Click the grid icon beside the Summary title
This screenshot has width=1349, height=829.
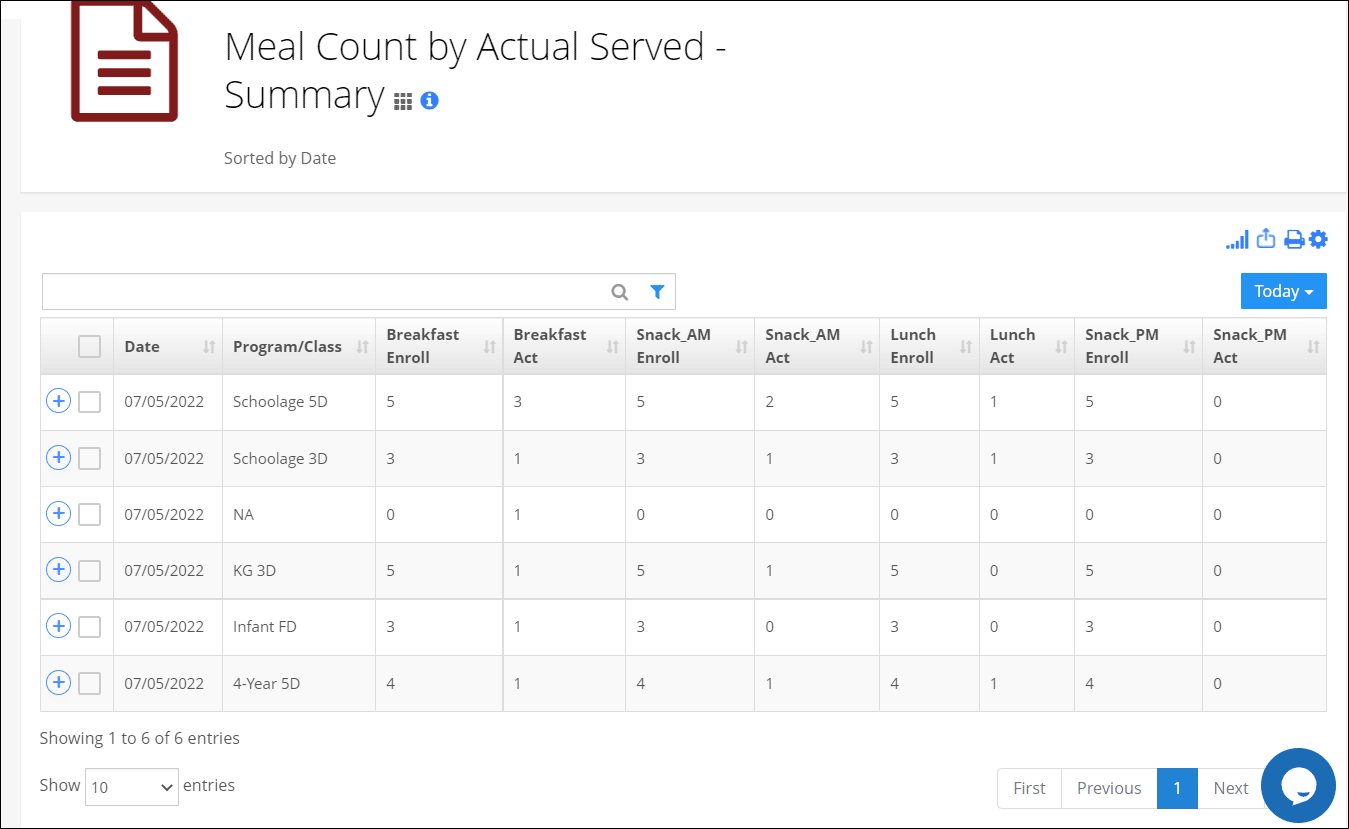click(403, 101)
